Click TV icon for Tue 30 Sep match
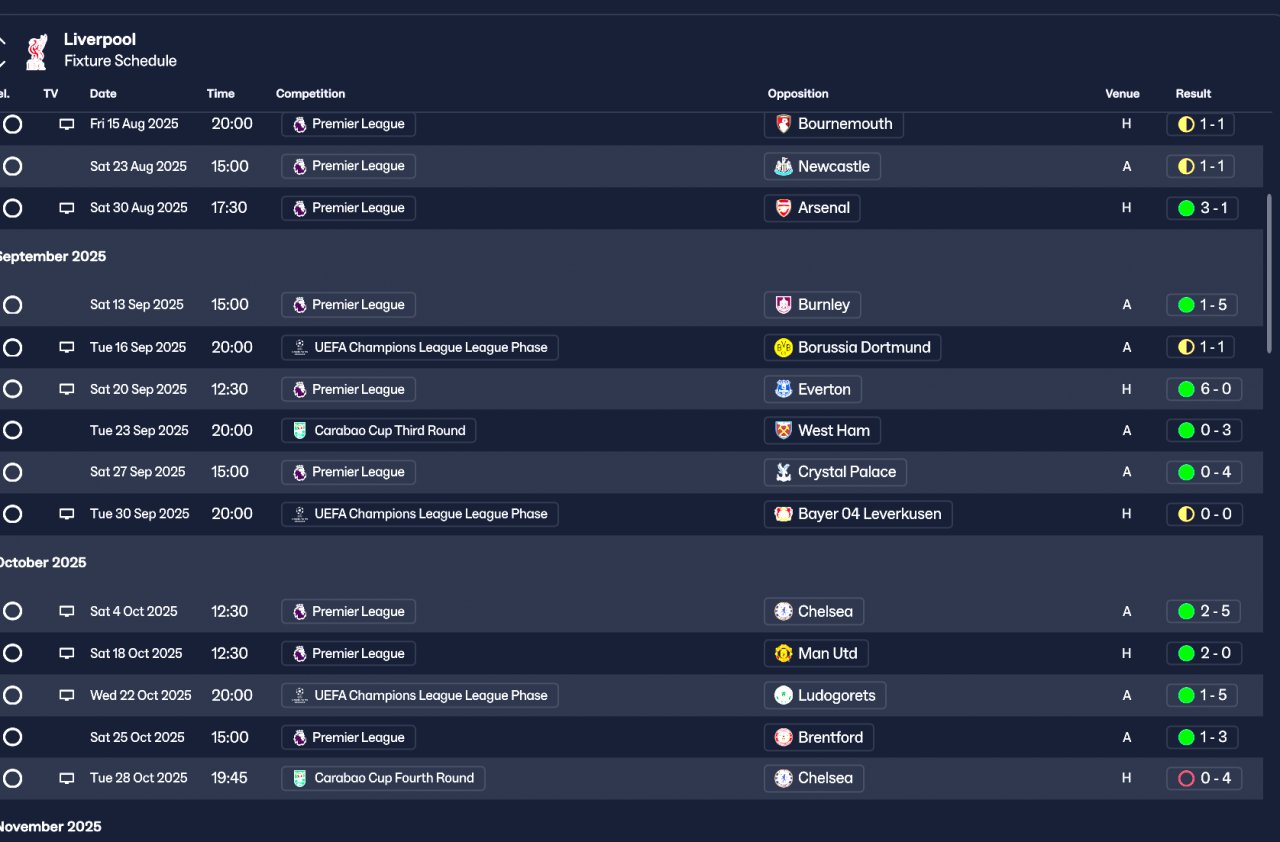The height and width of the screenshot is (842, 1280). pyautogui.click(x=67, y=514)
